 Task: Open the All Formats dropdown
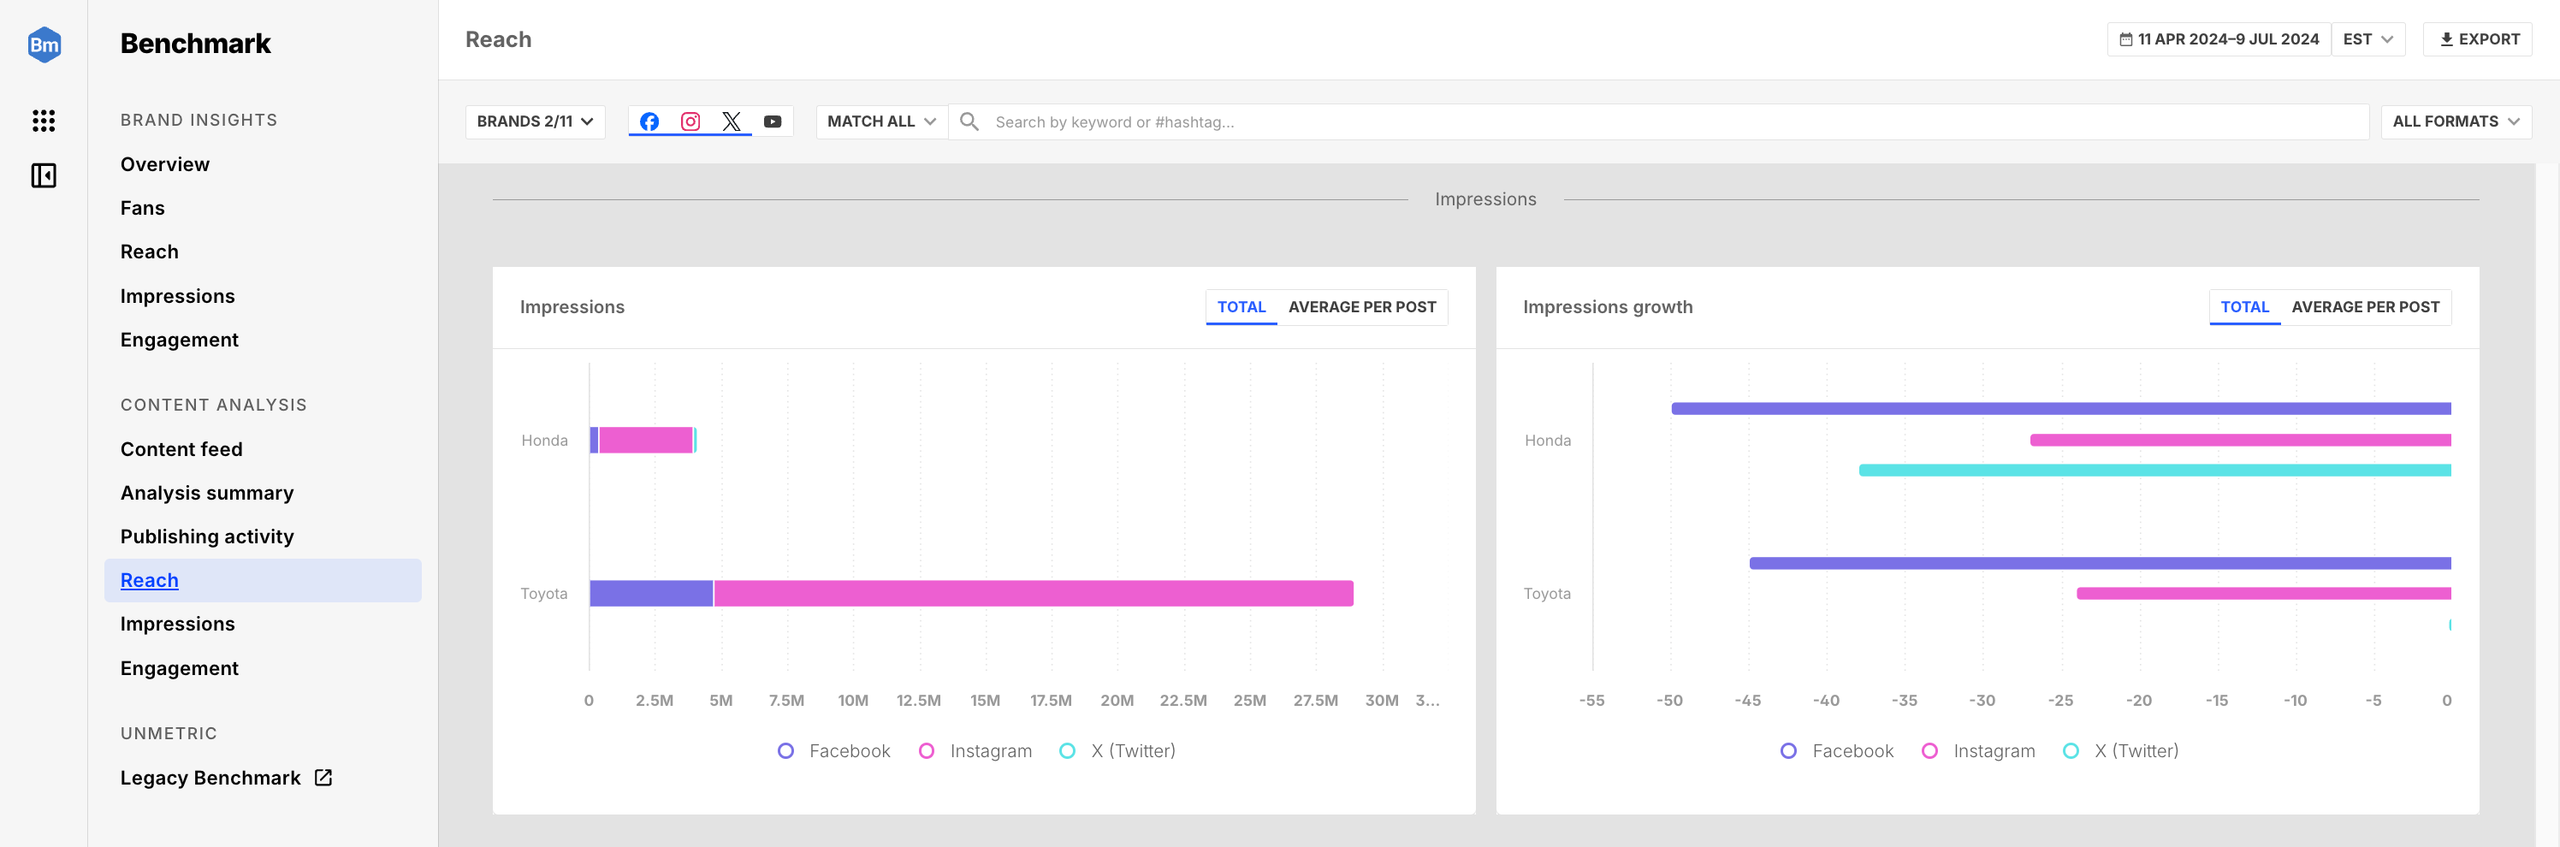tap(2456, 122)
